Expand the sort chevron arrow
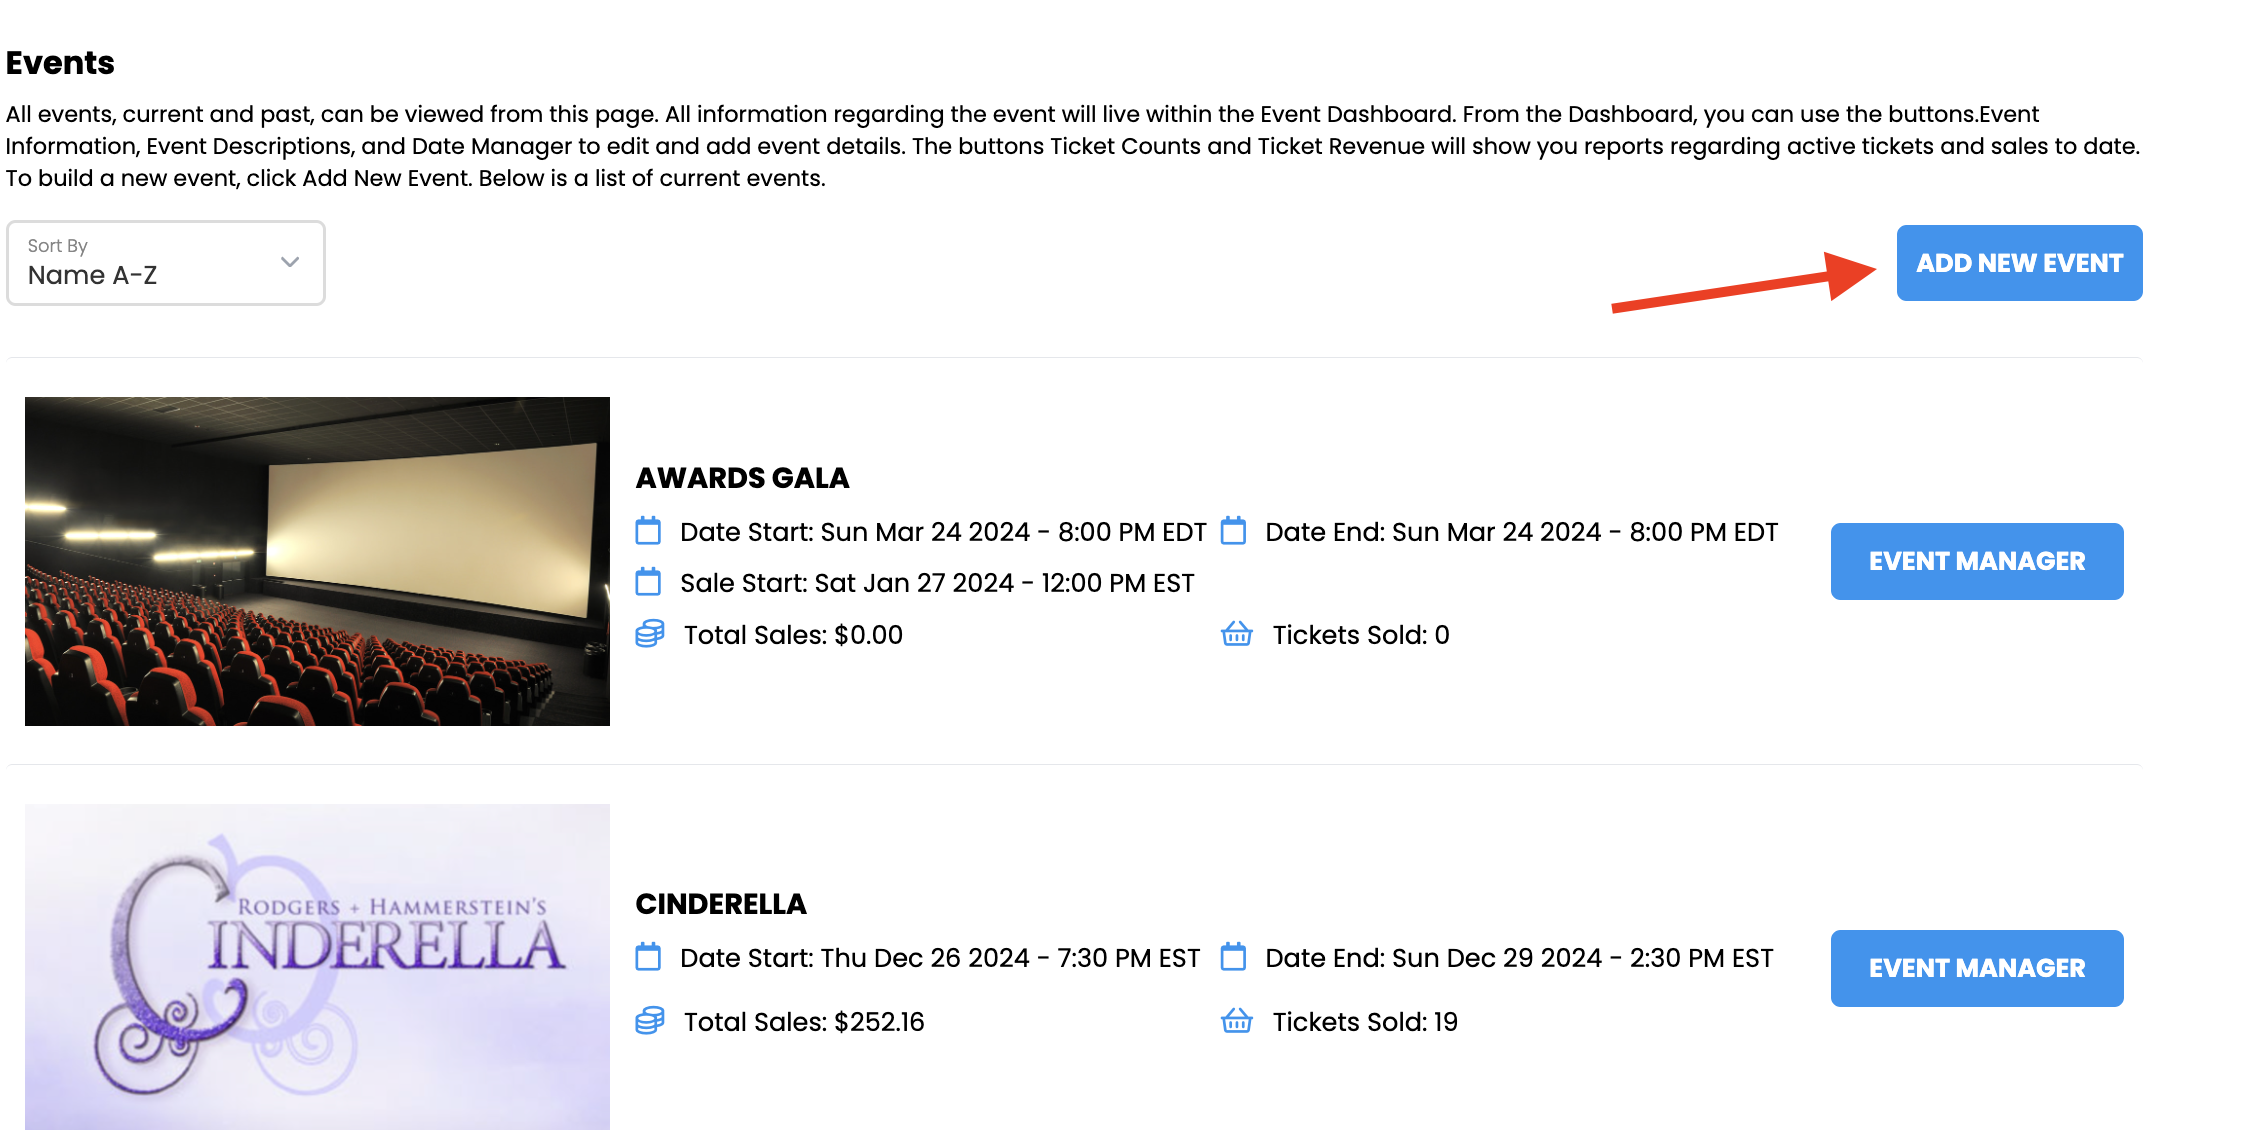Screen dimensions: 2260x1130 coord(290,262)
